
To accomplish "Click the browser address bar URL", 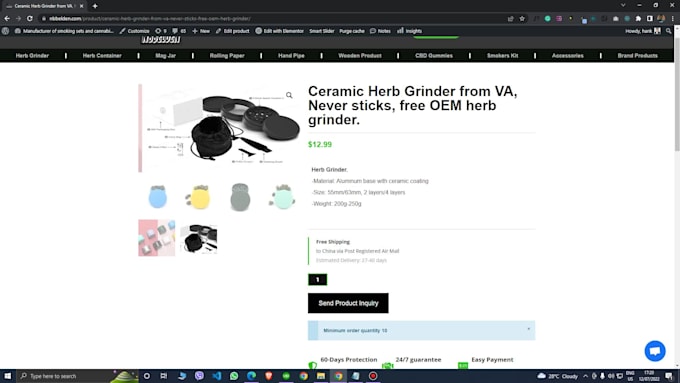I will click(150, 19).
